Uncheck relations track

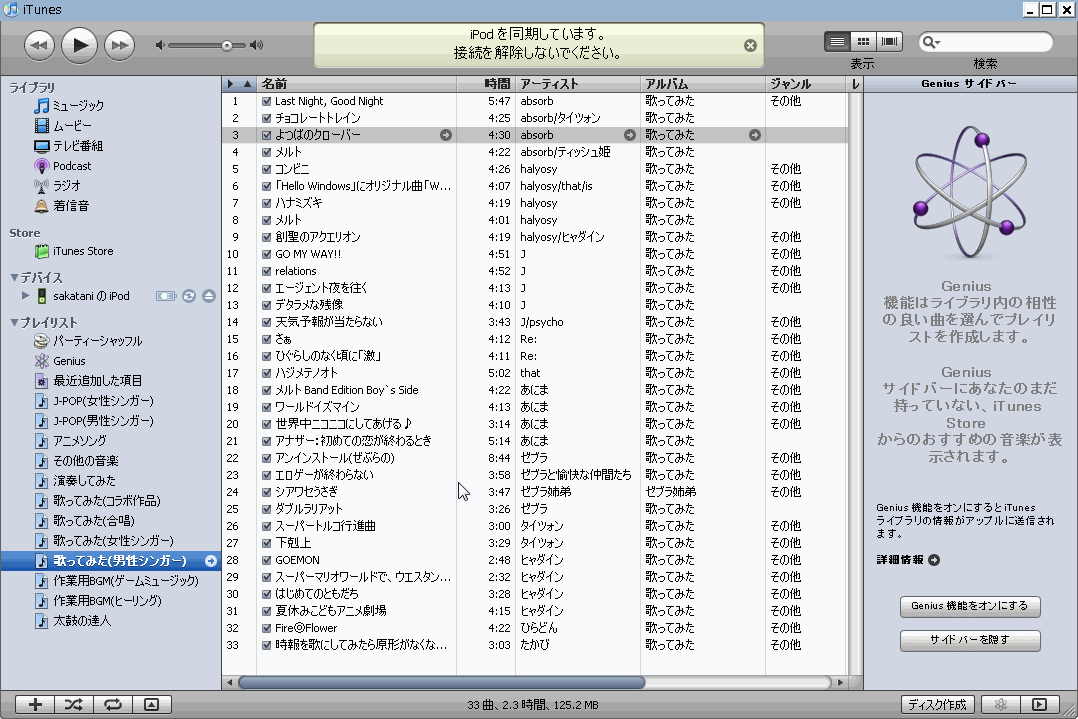[266, 272]
